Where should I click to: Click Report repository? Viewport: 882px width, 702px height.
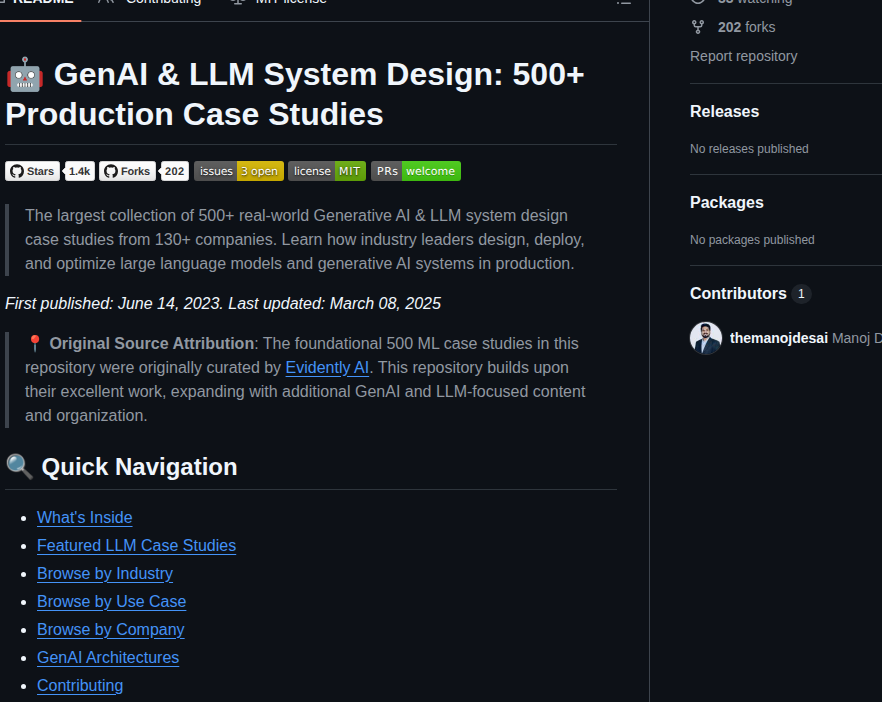pos(744,56)
